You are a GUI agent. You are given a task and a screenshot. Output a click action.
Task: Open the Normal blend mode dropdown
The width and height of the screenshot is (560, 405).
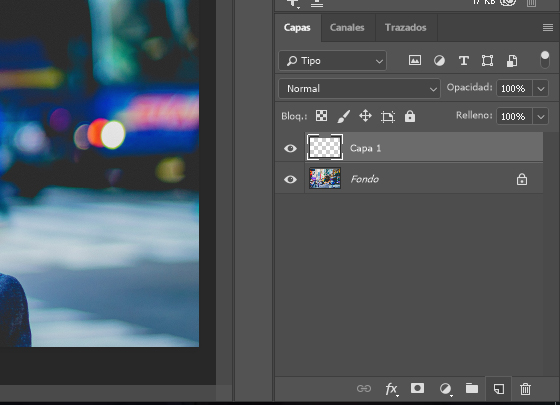359,89
